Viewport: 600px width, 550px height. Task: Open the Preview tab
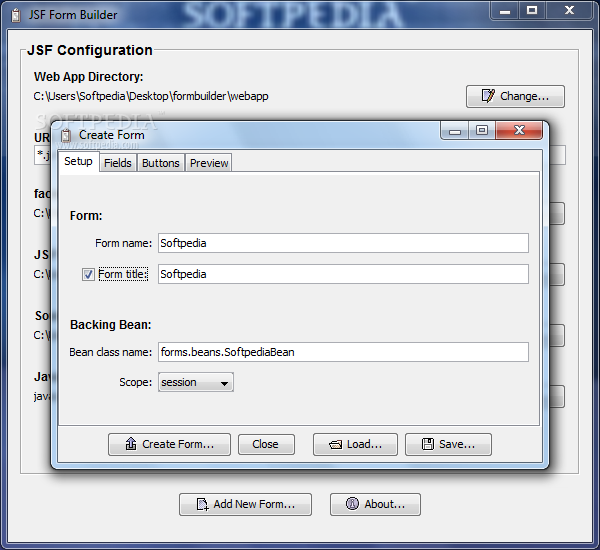[x=209, y=163]
